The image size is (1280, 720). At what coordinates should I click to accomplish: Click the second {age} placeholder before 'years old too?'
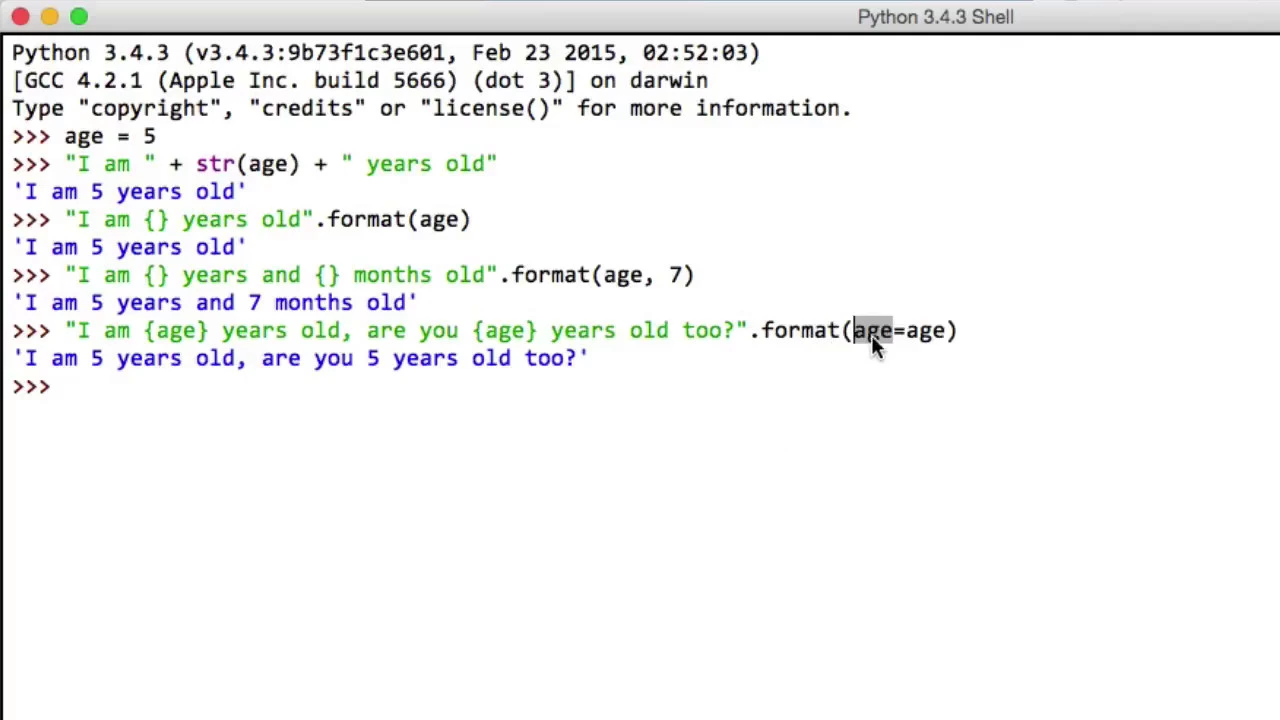tap(505, 331)
